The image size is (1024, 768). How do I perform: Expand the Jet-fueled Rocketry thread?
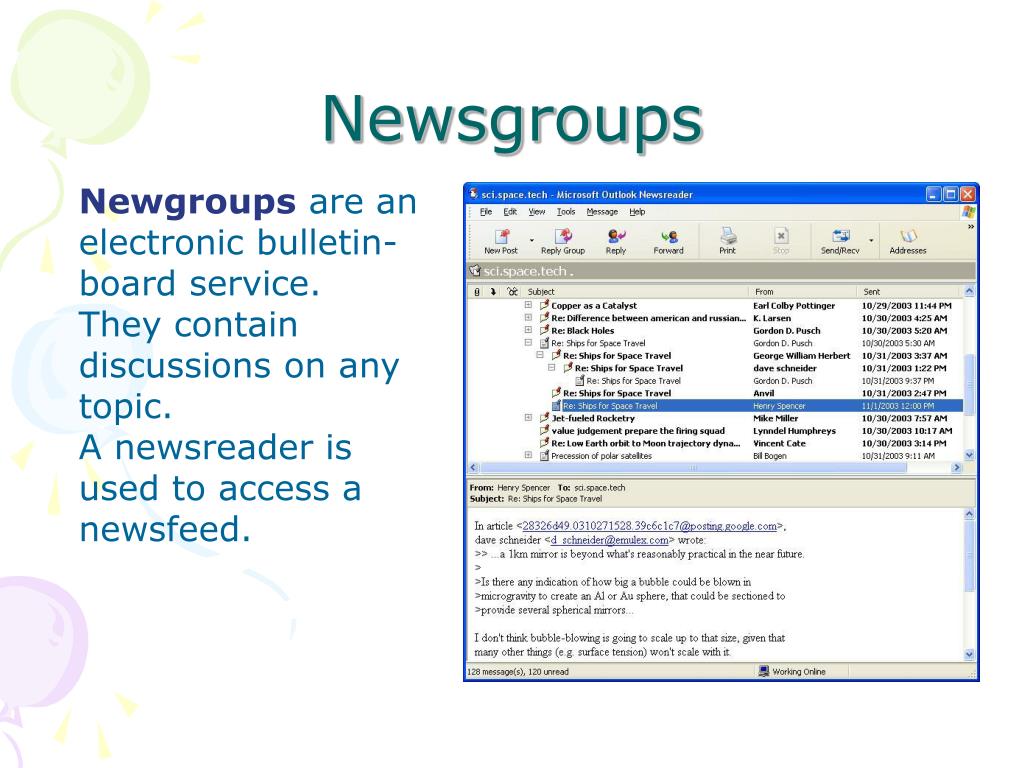[x=528, y=417]
